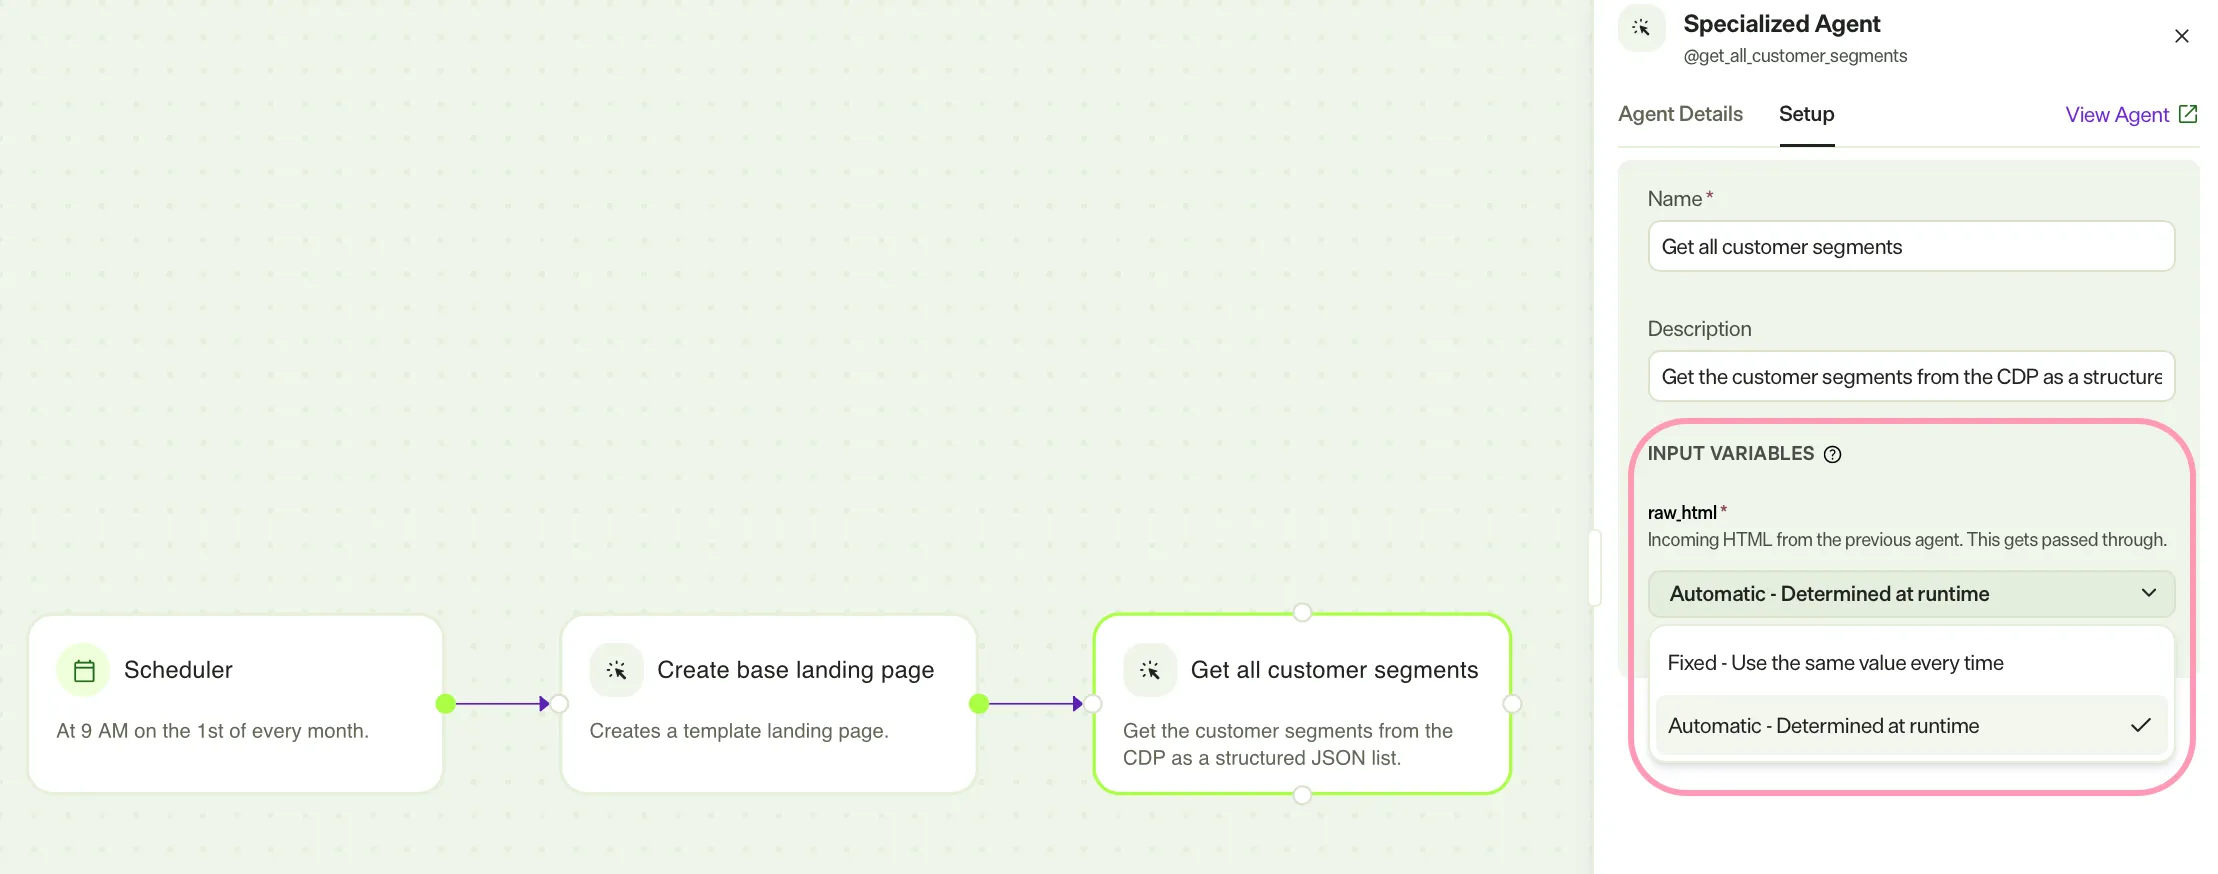This screenshot has width=2218, height=874.
Task: Select the Setup tab
Action: coord(1806,114)
